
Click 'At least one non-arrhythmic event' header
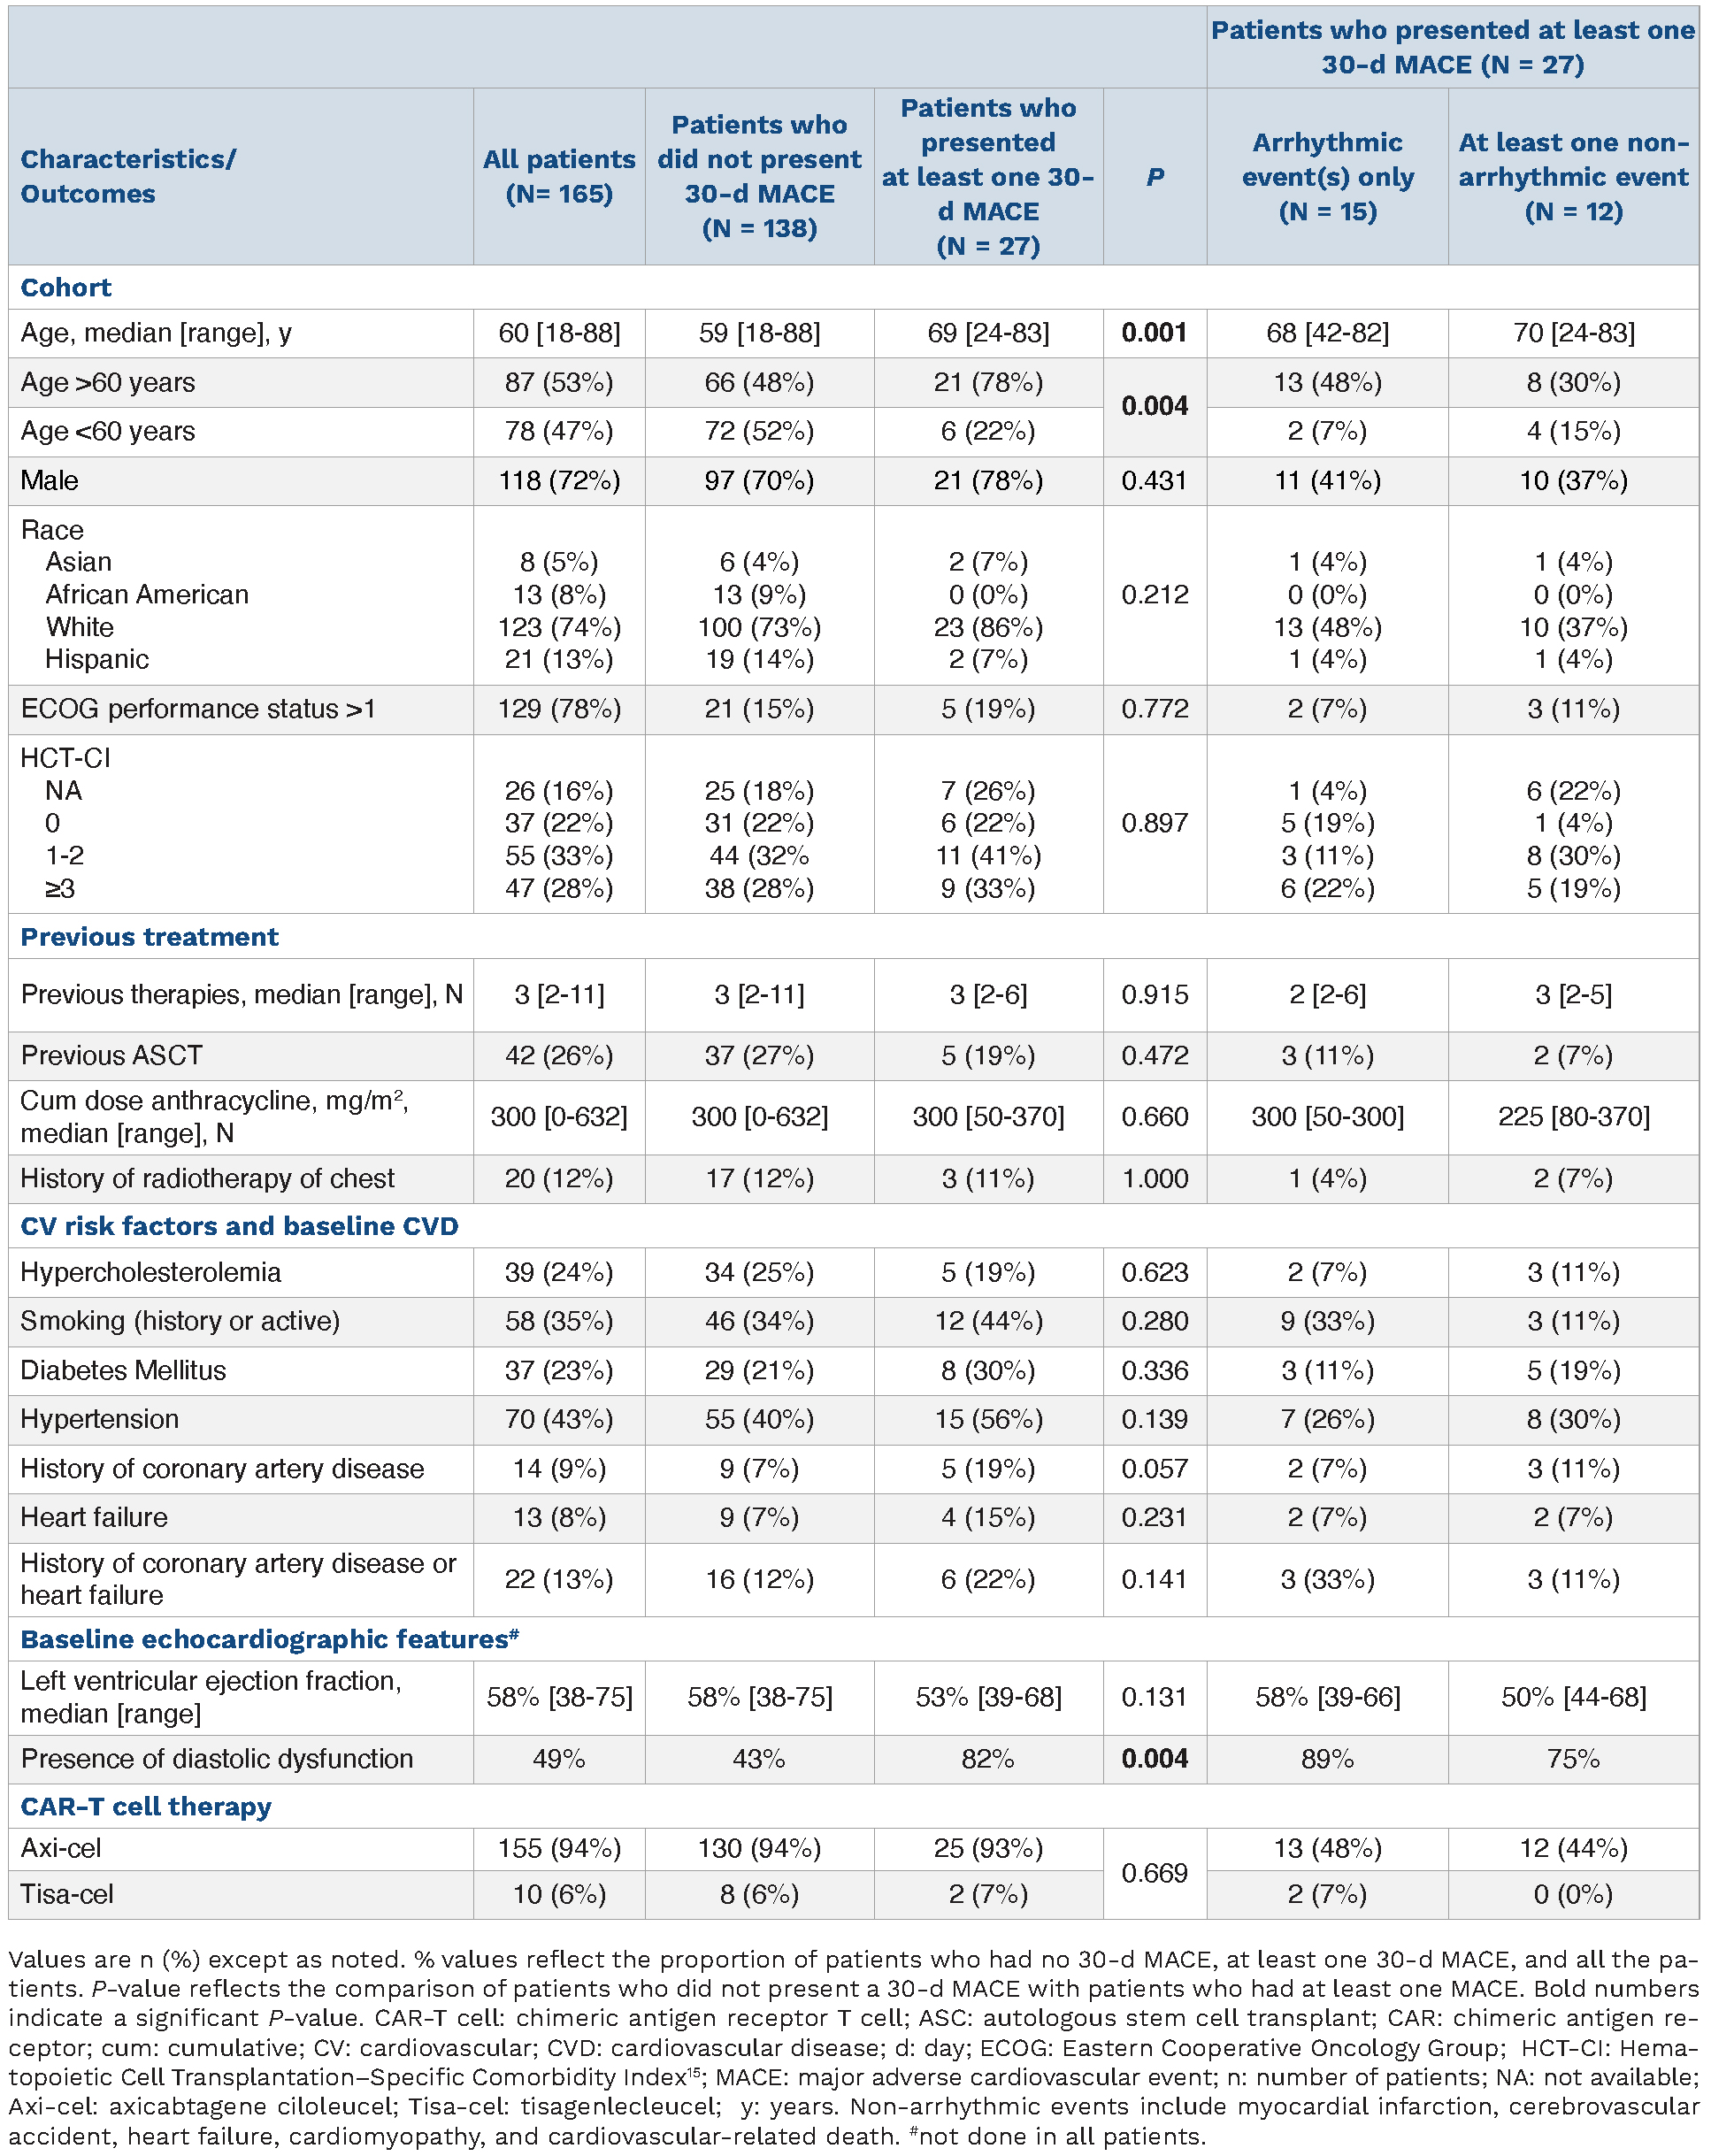[1573, 176]
